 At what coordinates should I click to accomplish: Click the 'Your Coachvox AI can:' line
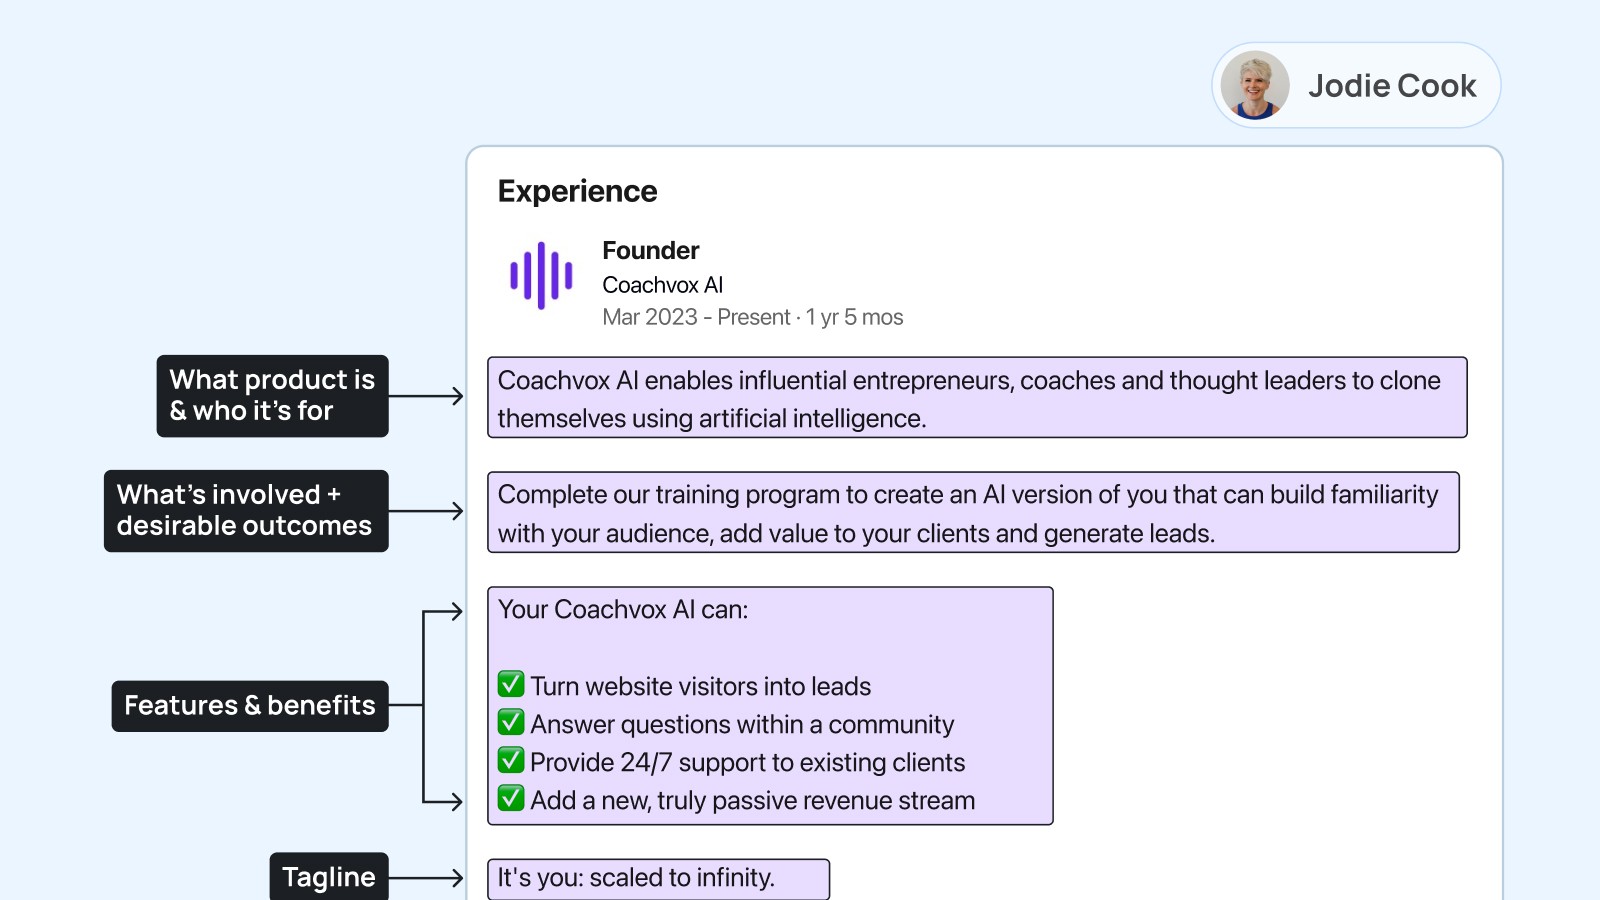click(623, 610)
